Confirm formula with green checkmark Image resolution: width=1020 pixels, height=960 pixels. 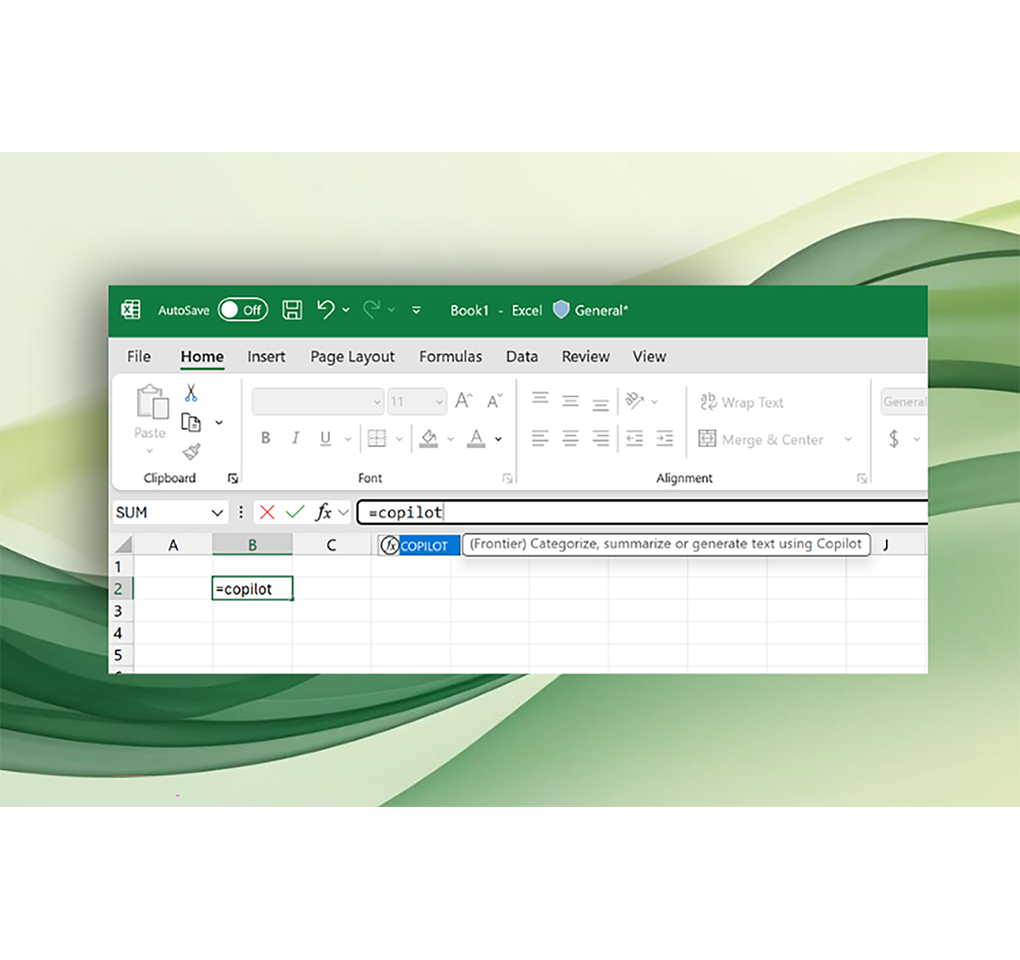(295, 513)
